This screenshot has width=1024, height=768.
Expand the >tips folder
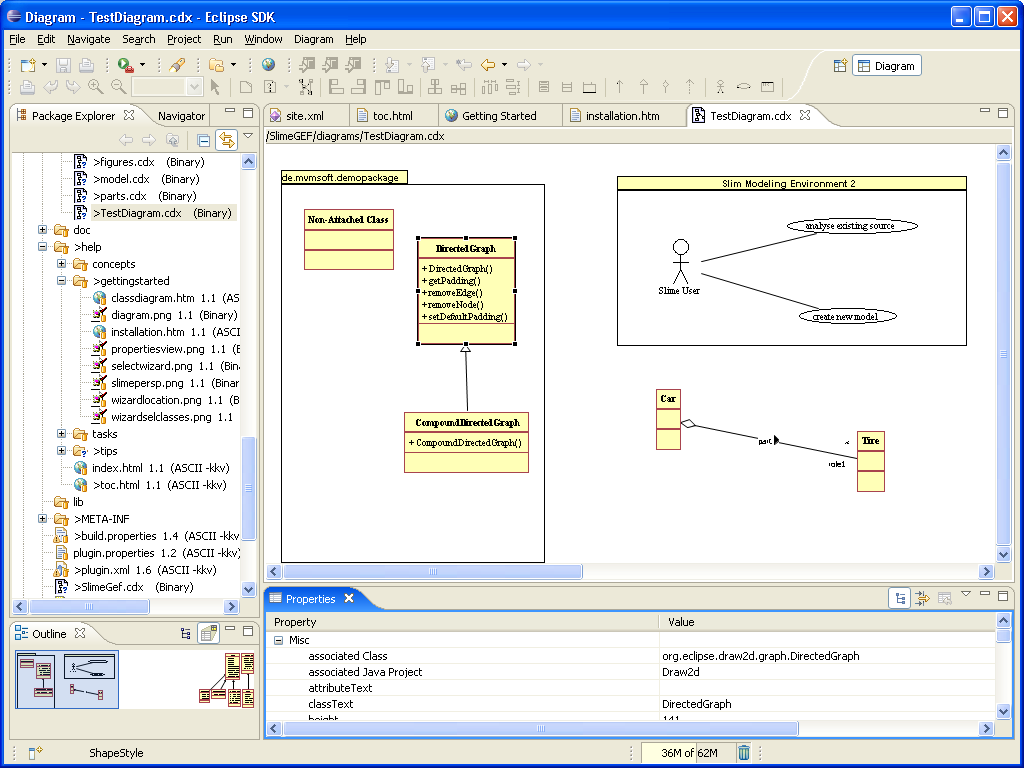coord(61,451)
